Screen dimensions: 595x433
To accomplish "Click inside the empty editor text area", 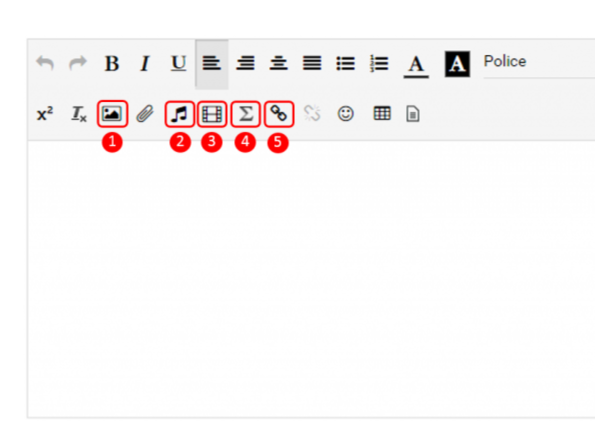I will coord(311,279).
